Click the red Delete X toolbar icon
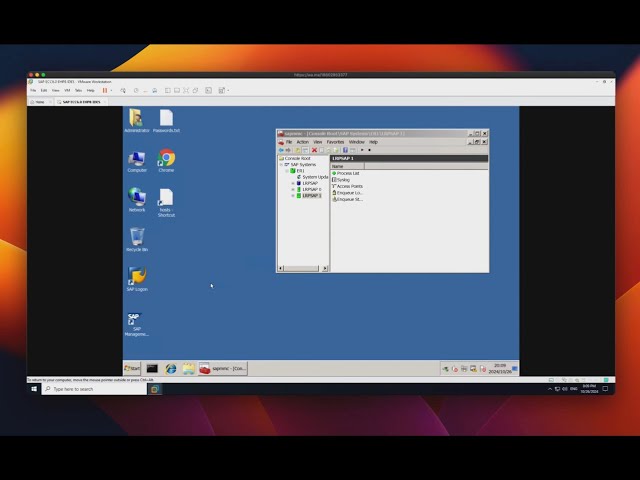This screenshot has height=480, width=640. click(x=314, y=150)
